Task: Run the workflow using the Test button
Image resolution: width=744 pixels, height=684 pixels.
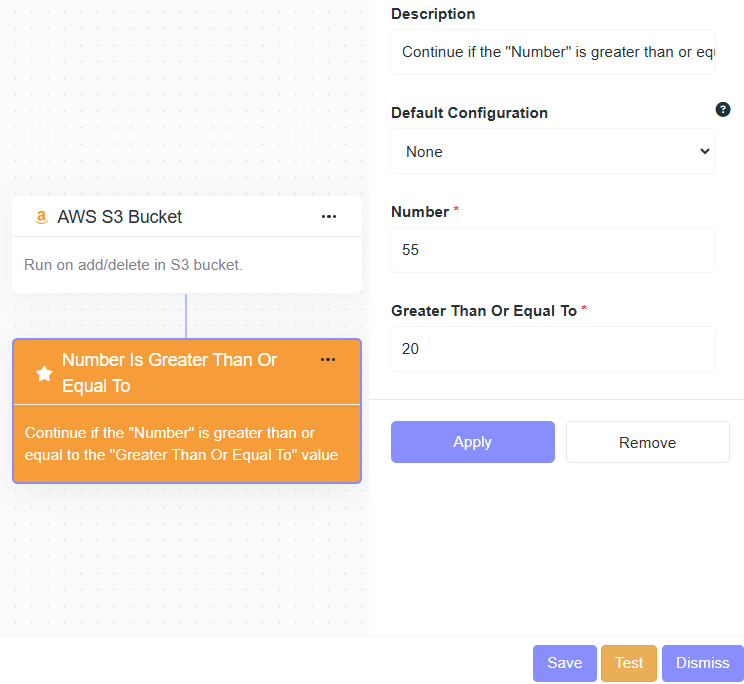Action: click(629, 663)
